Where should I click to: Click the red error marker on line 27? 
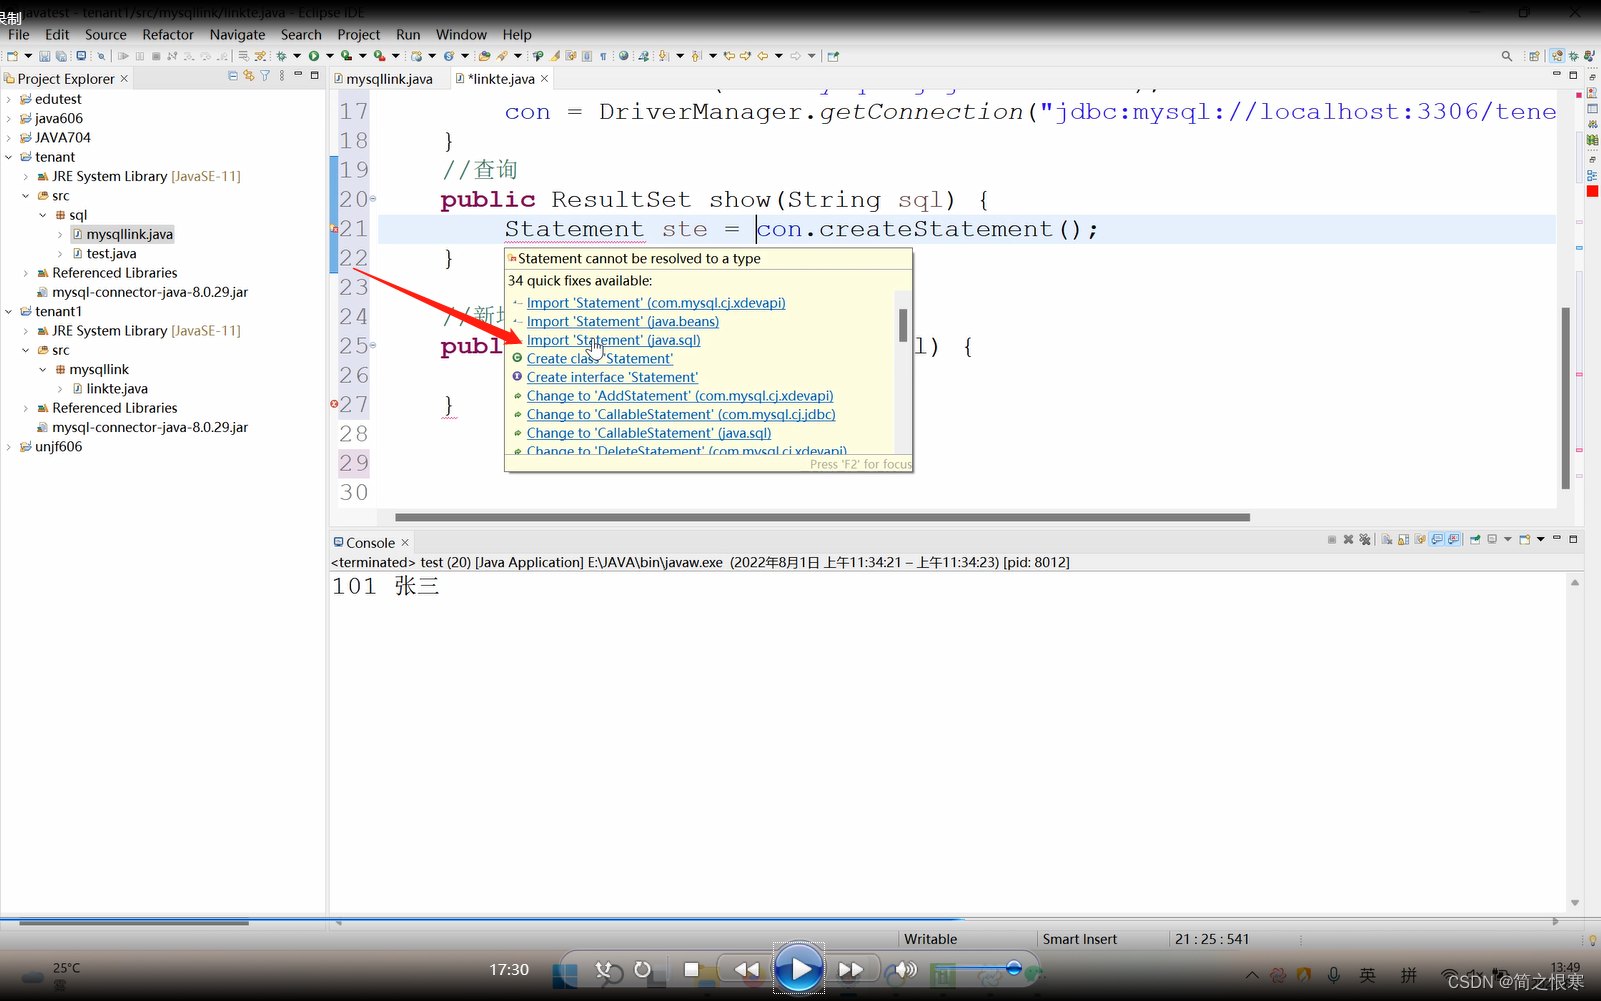point(334,404)
